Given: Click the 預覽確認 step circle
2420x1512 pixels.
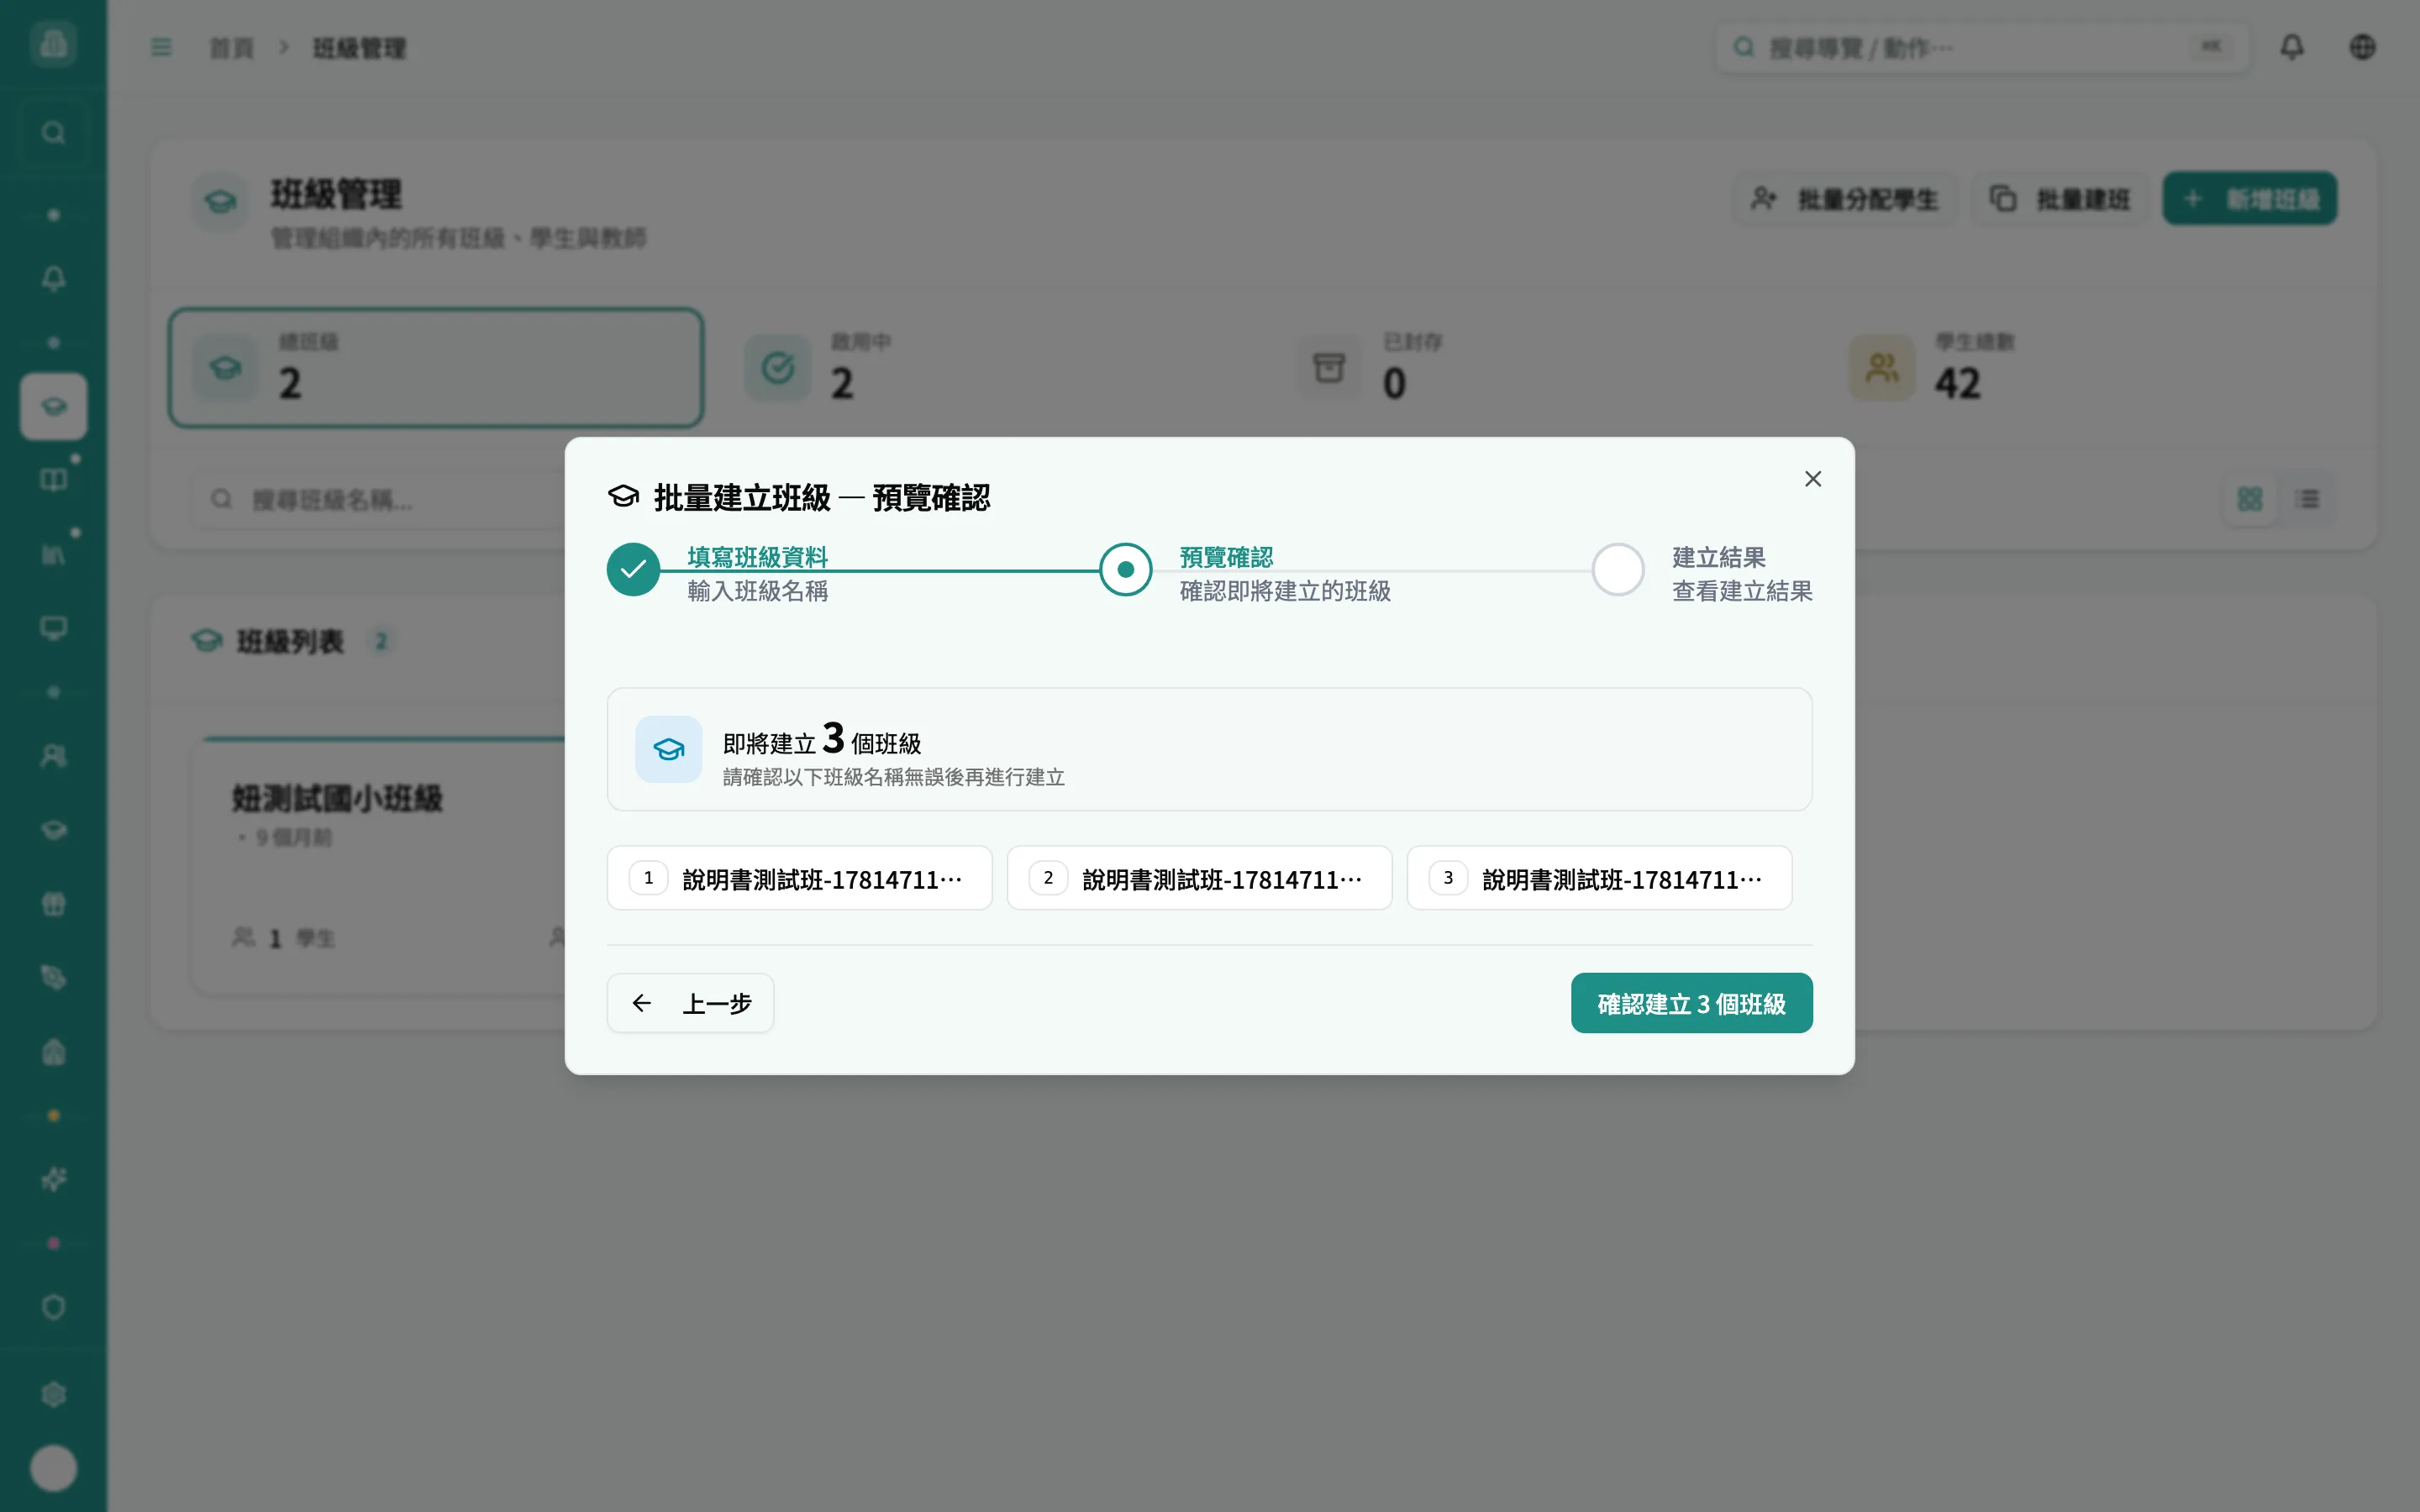Looking at the screenshot, I should click(x=1125, y=570).
